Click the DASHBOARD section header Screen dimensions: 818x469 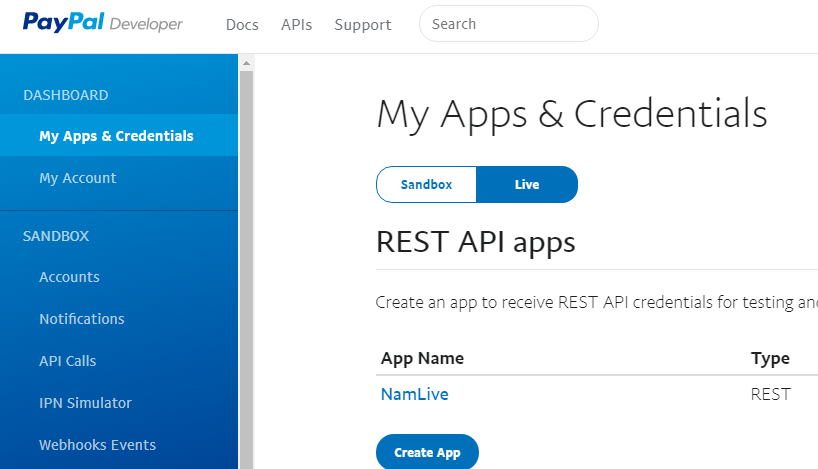point(66,95)
